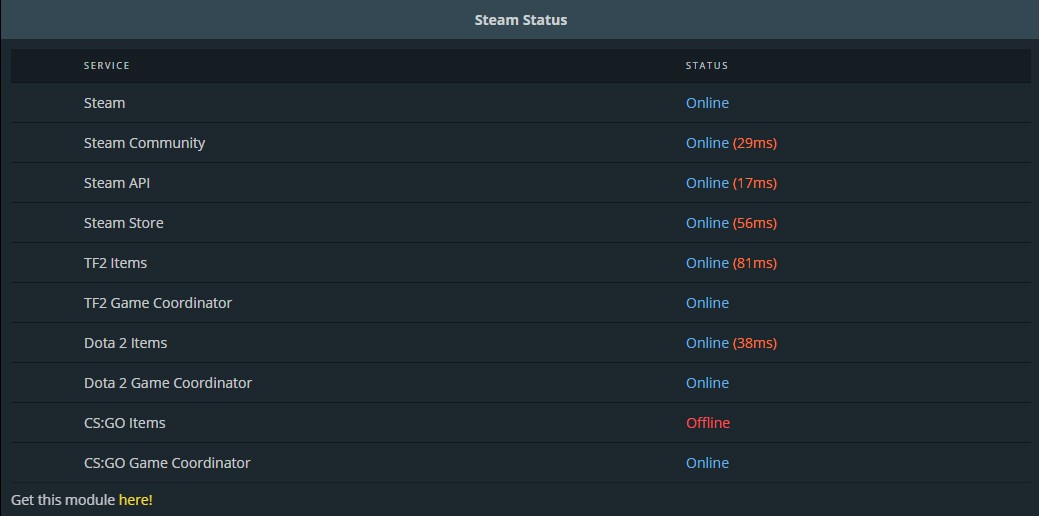Click the 17ms Steam API latency

pos(755,183)
